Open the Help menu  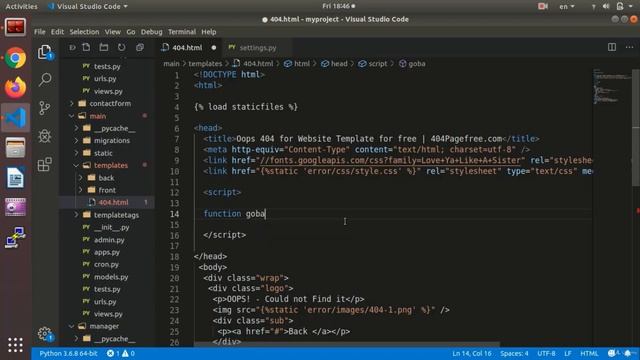(x=209, y=32)
